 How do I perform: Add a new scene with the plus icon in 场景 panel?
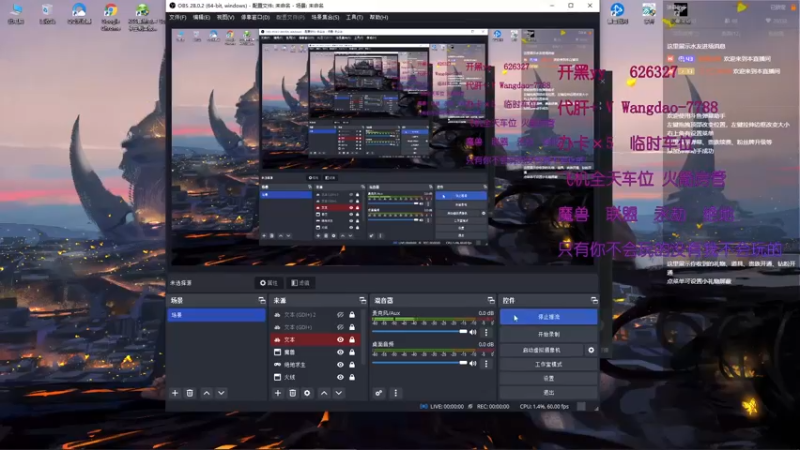(175, 393)
